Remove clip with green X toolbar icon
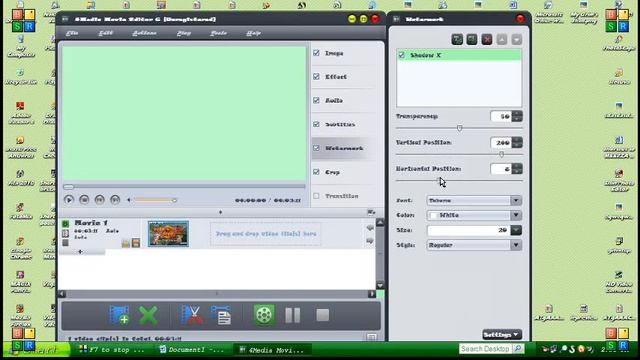The image size is (640, 360). 148,315
